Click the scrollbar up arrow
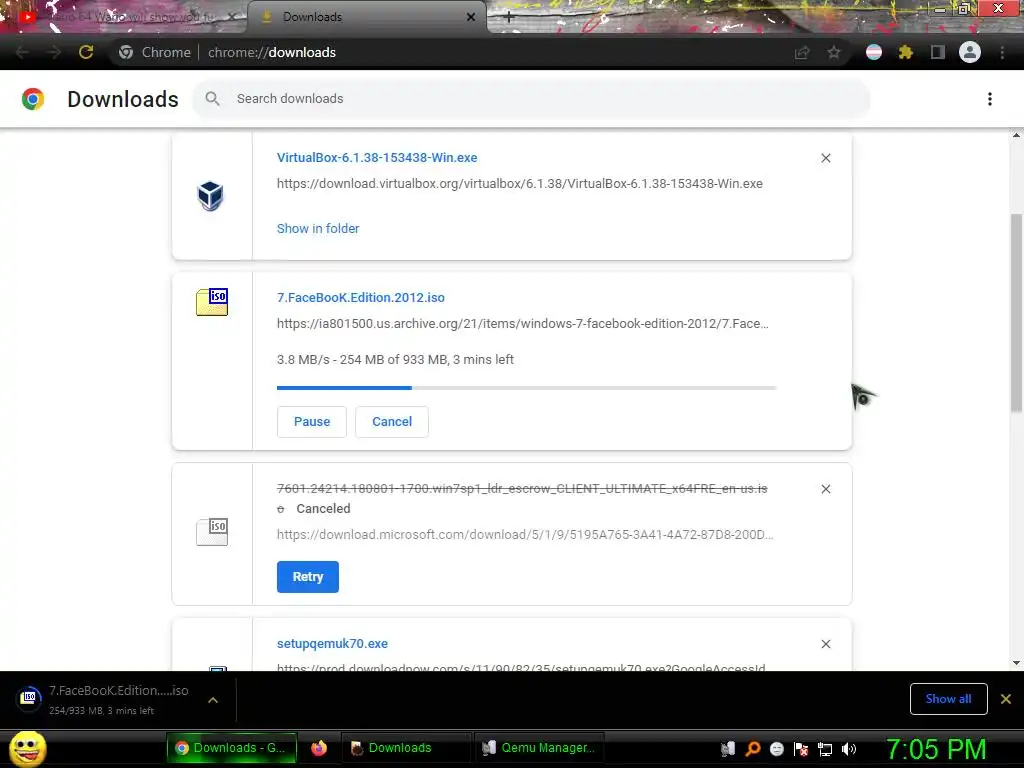 click(x=1016, y=135)
